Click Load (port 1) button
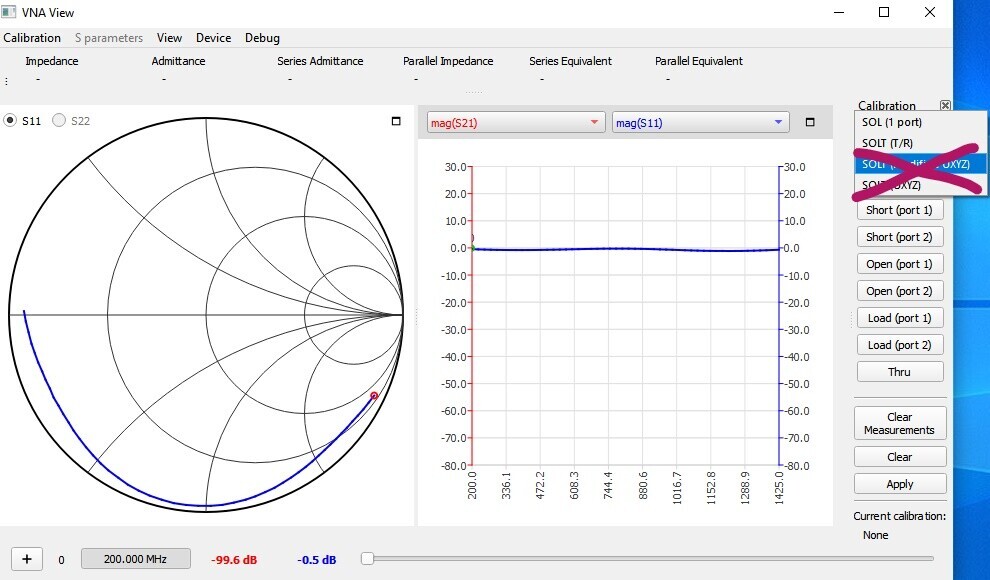Screen dimensions: 990x580 (x=900, y=318)
